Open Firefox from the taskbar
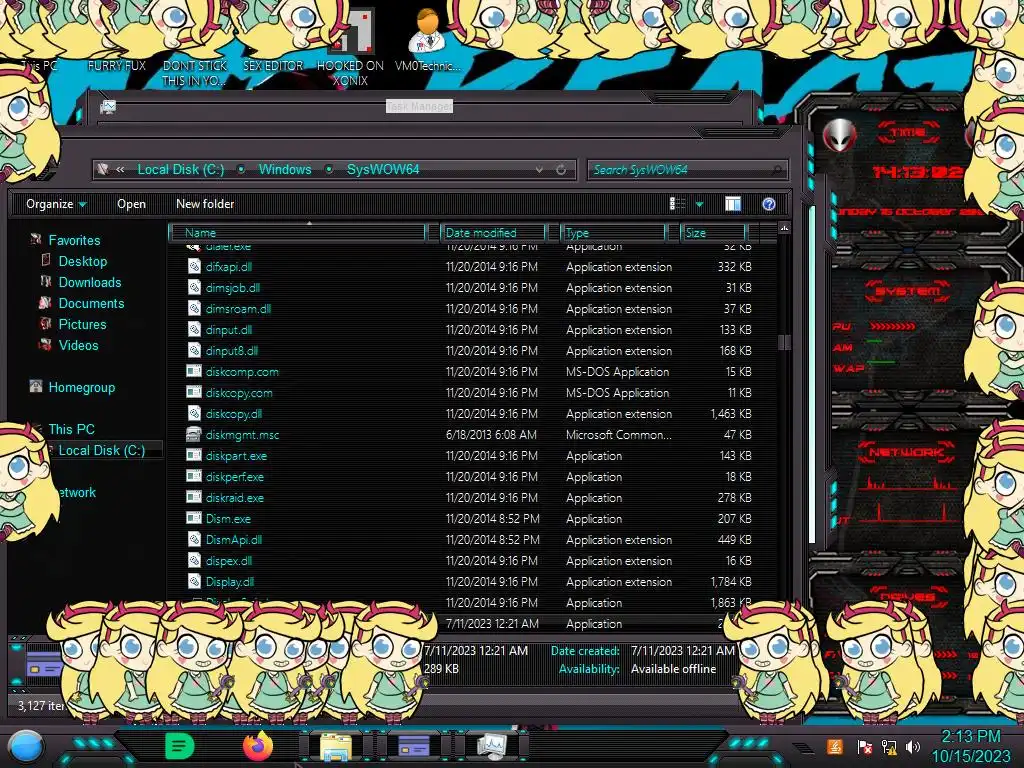1024x768 pixels. (x=257, y=746)
